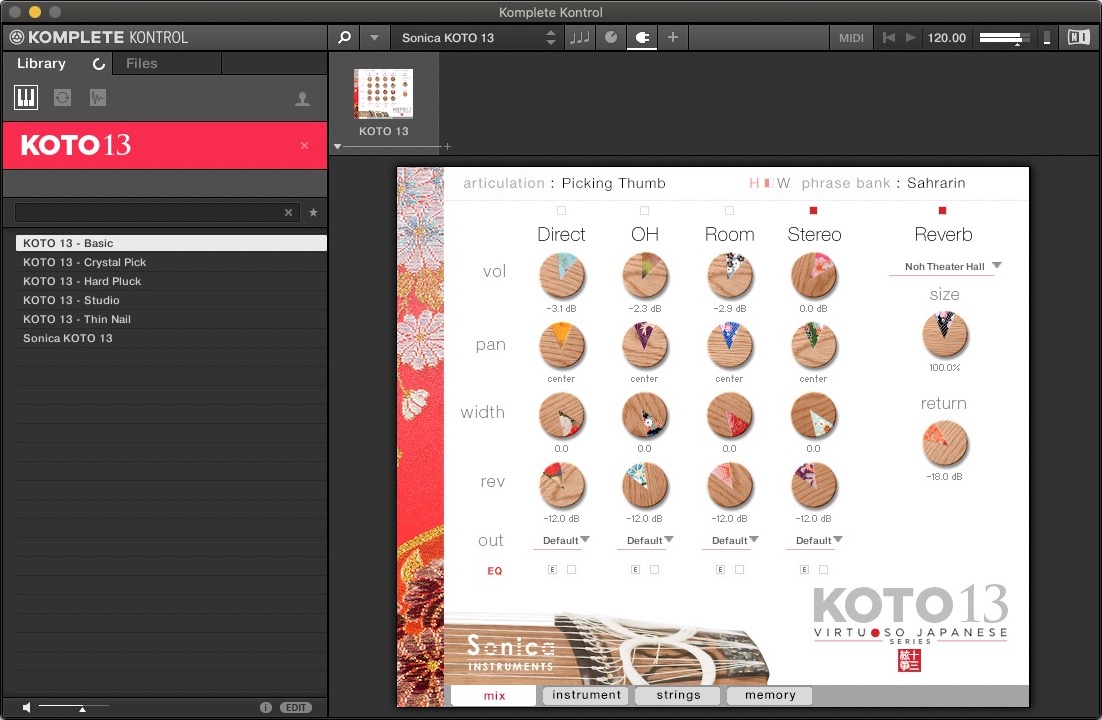This screenshot has width=1102, height=720.
Task: Open the Files tab in the browser
Action: click(141, 63)
